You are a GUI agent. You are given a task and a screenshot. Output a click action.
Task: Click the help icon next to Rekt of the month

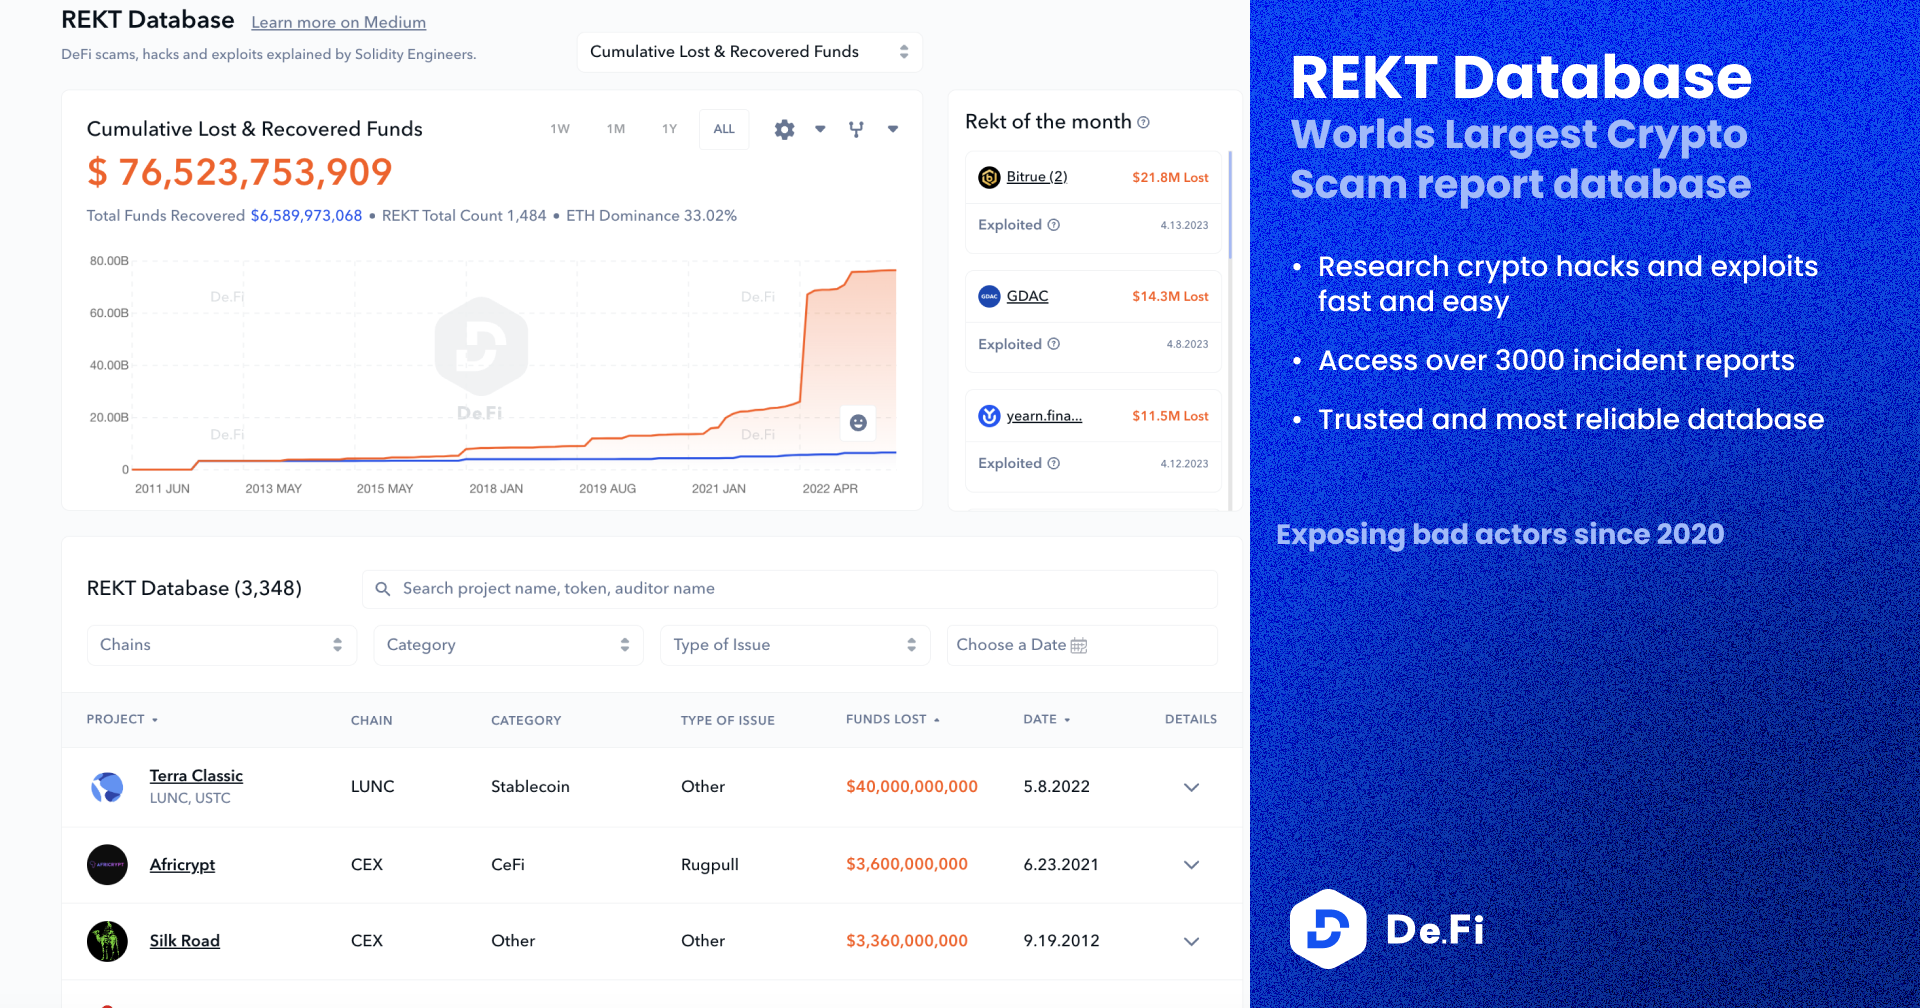coord(1143,122)
